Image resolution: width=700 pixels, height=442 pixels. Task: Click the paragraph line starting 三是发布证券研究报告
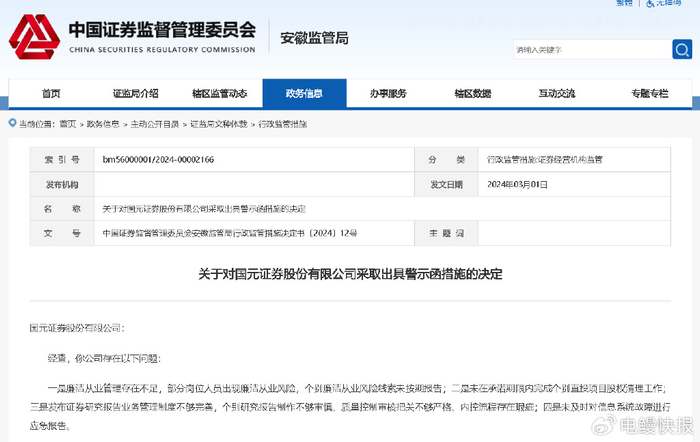pyautogui.click(x=350, y=407)
